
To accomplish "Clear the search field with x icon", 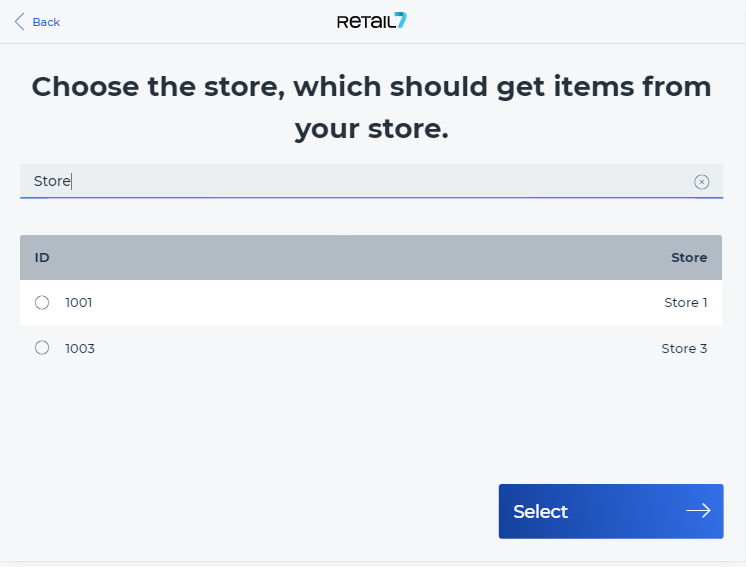I will (x=701, y=182).
